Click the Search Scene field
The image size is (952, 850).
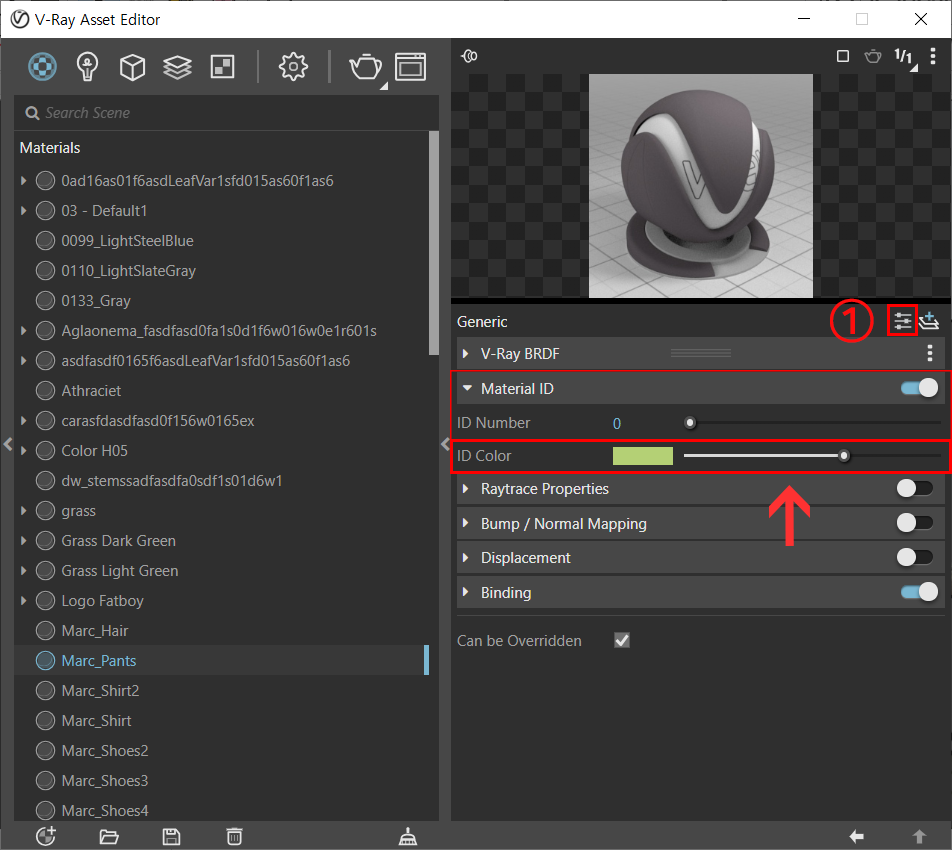click(x=226, y=113)
